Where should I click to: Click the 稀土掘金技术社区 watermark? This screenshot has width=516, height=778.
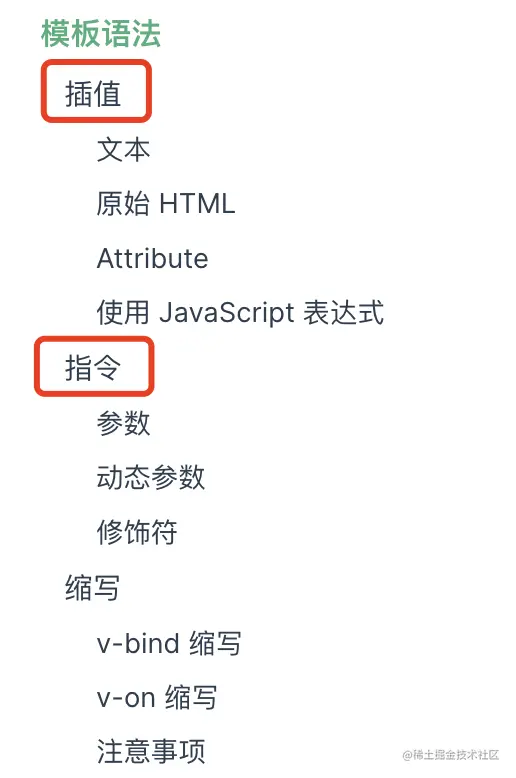(x=451, y=755)
